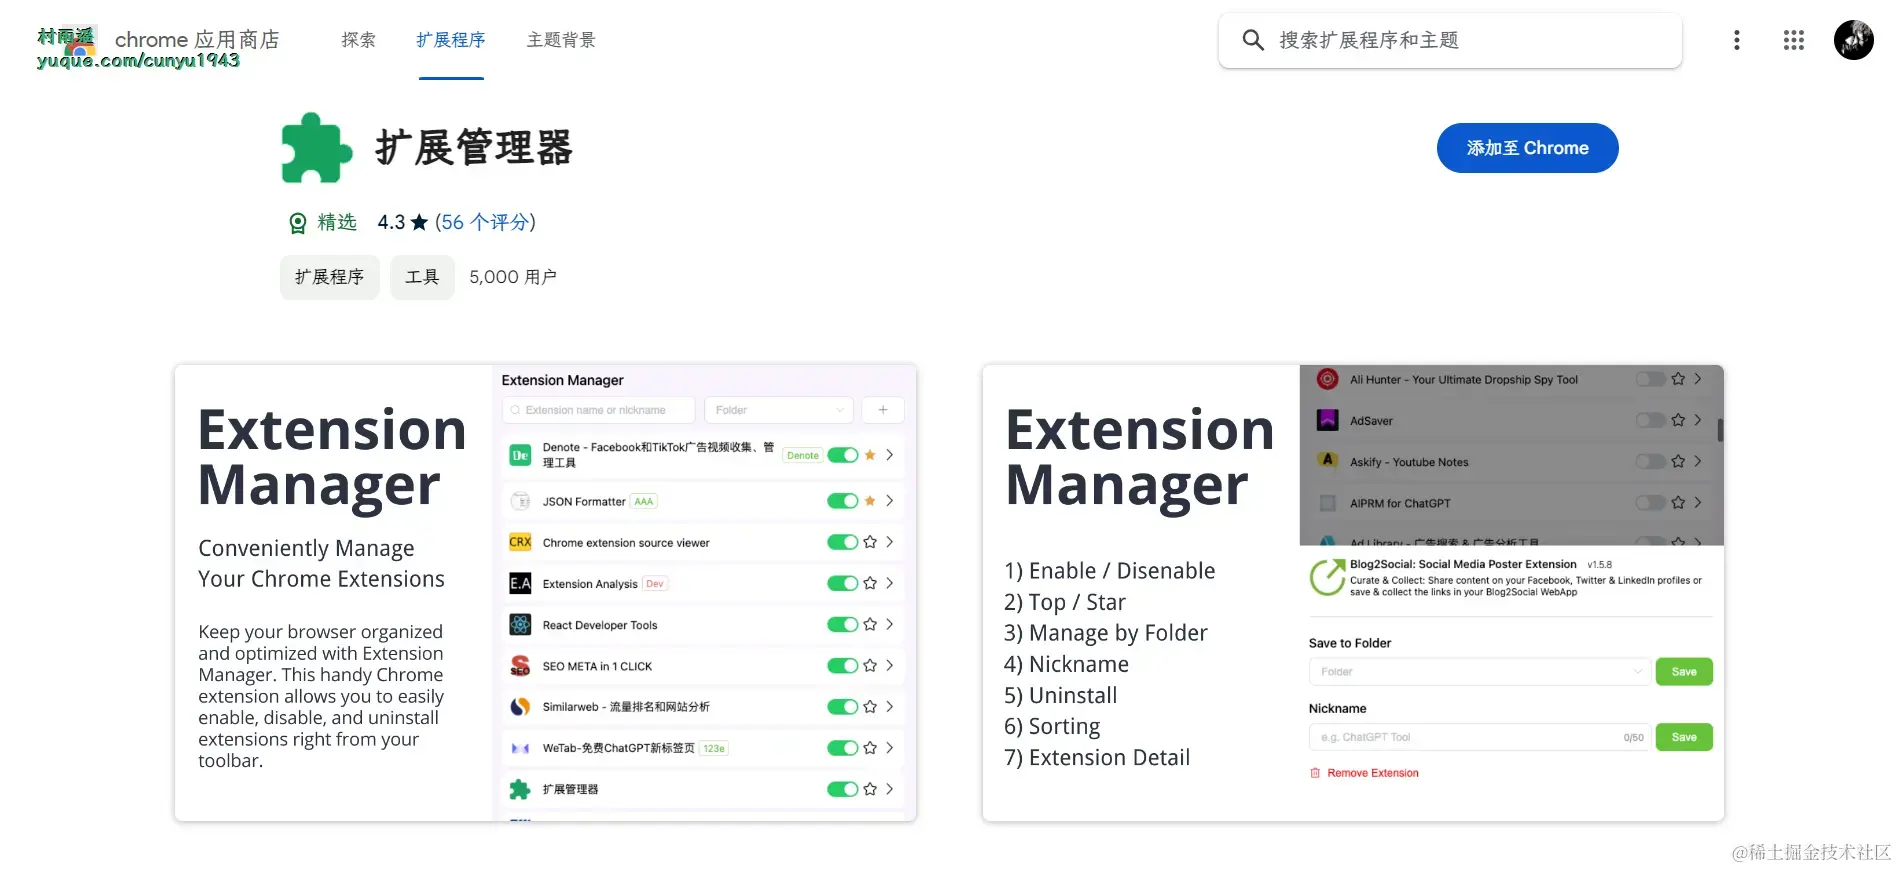Select the 扩展程序 tab
1898x869 pixels.
click(x=451, y=40)
